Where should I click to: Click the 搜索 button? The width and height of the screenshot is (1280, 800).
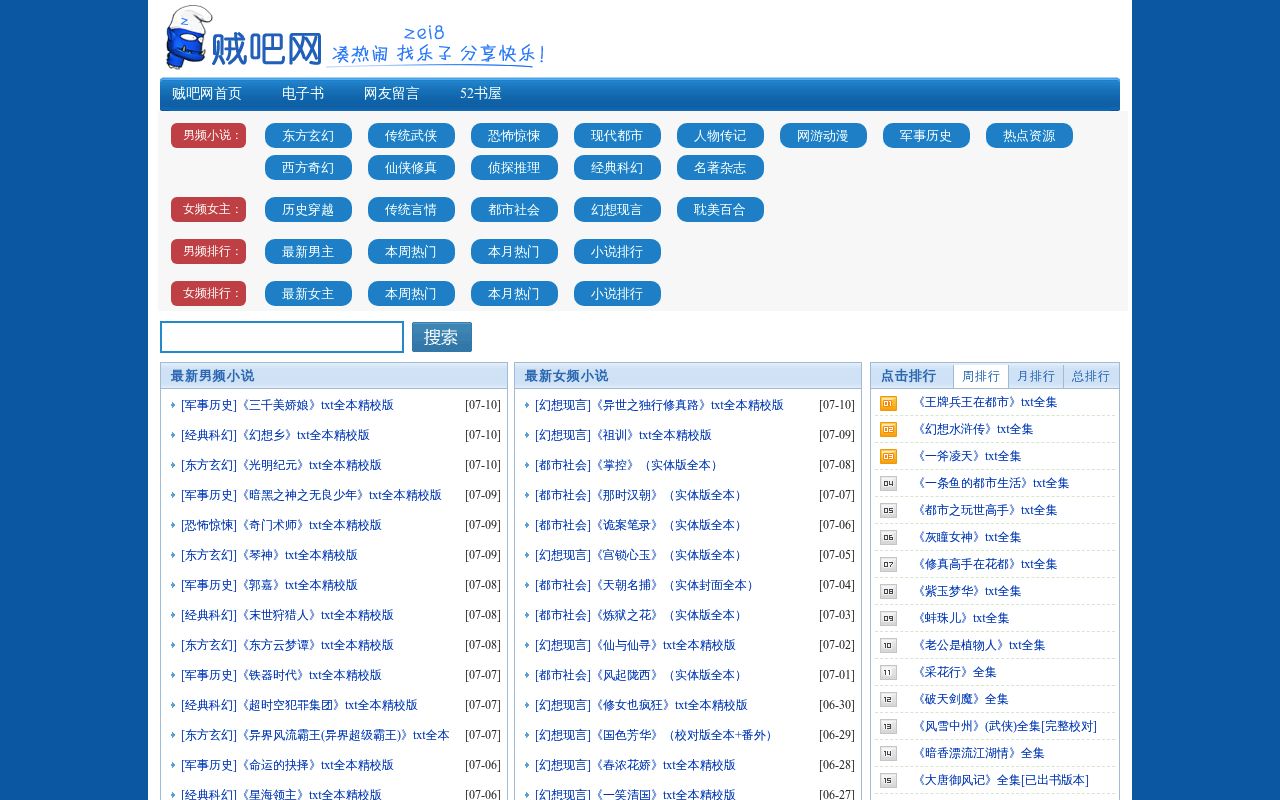tap(442, 337)
